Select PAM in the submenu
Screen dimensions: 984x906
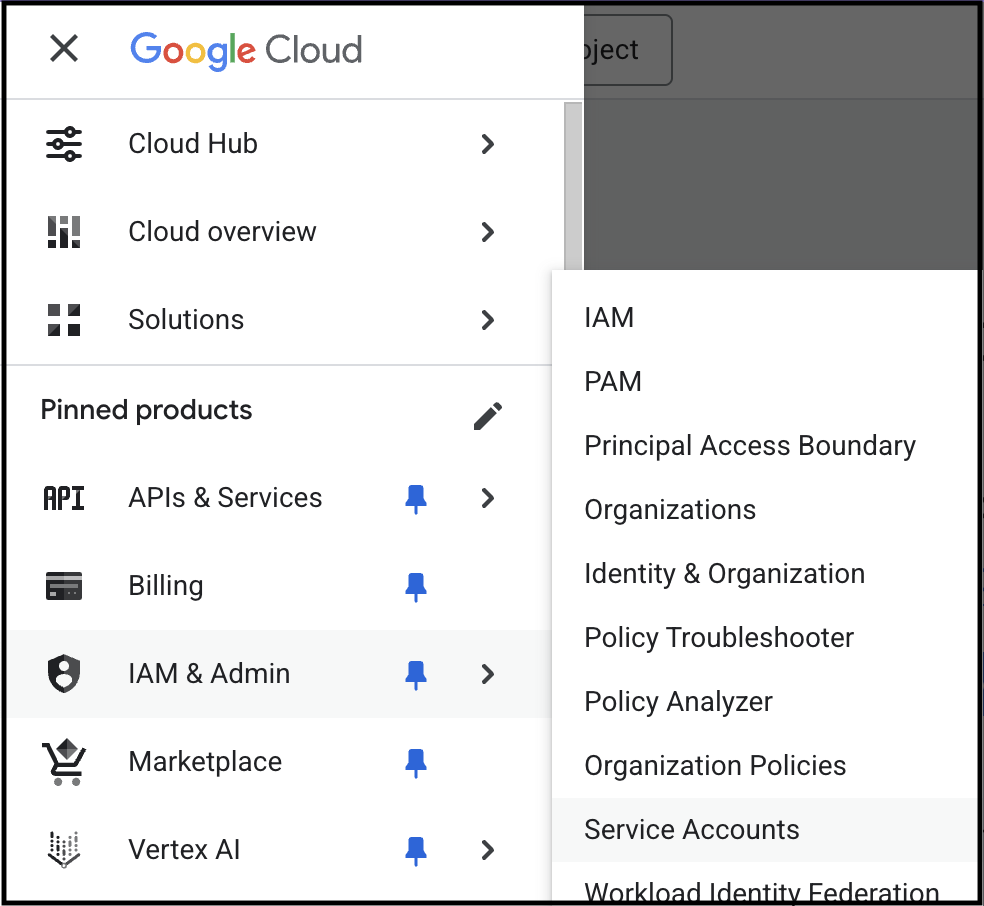(x=764, y=381)
